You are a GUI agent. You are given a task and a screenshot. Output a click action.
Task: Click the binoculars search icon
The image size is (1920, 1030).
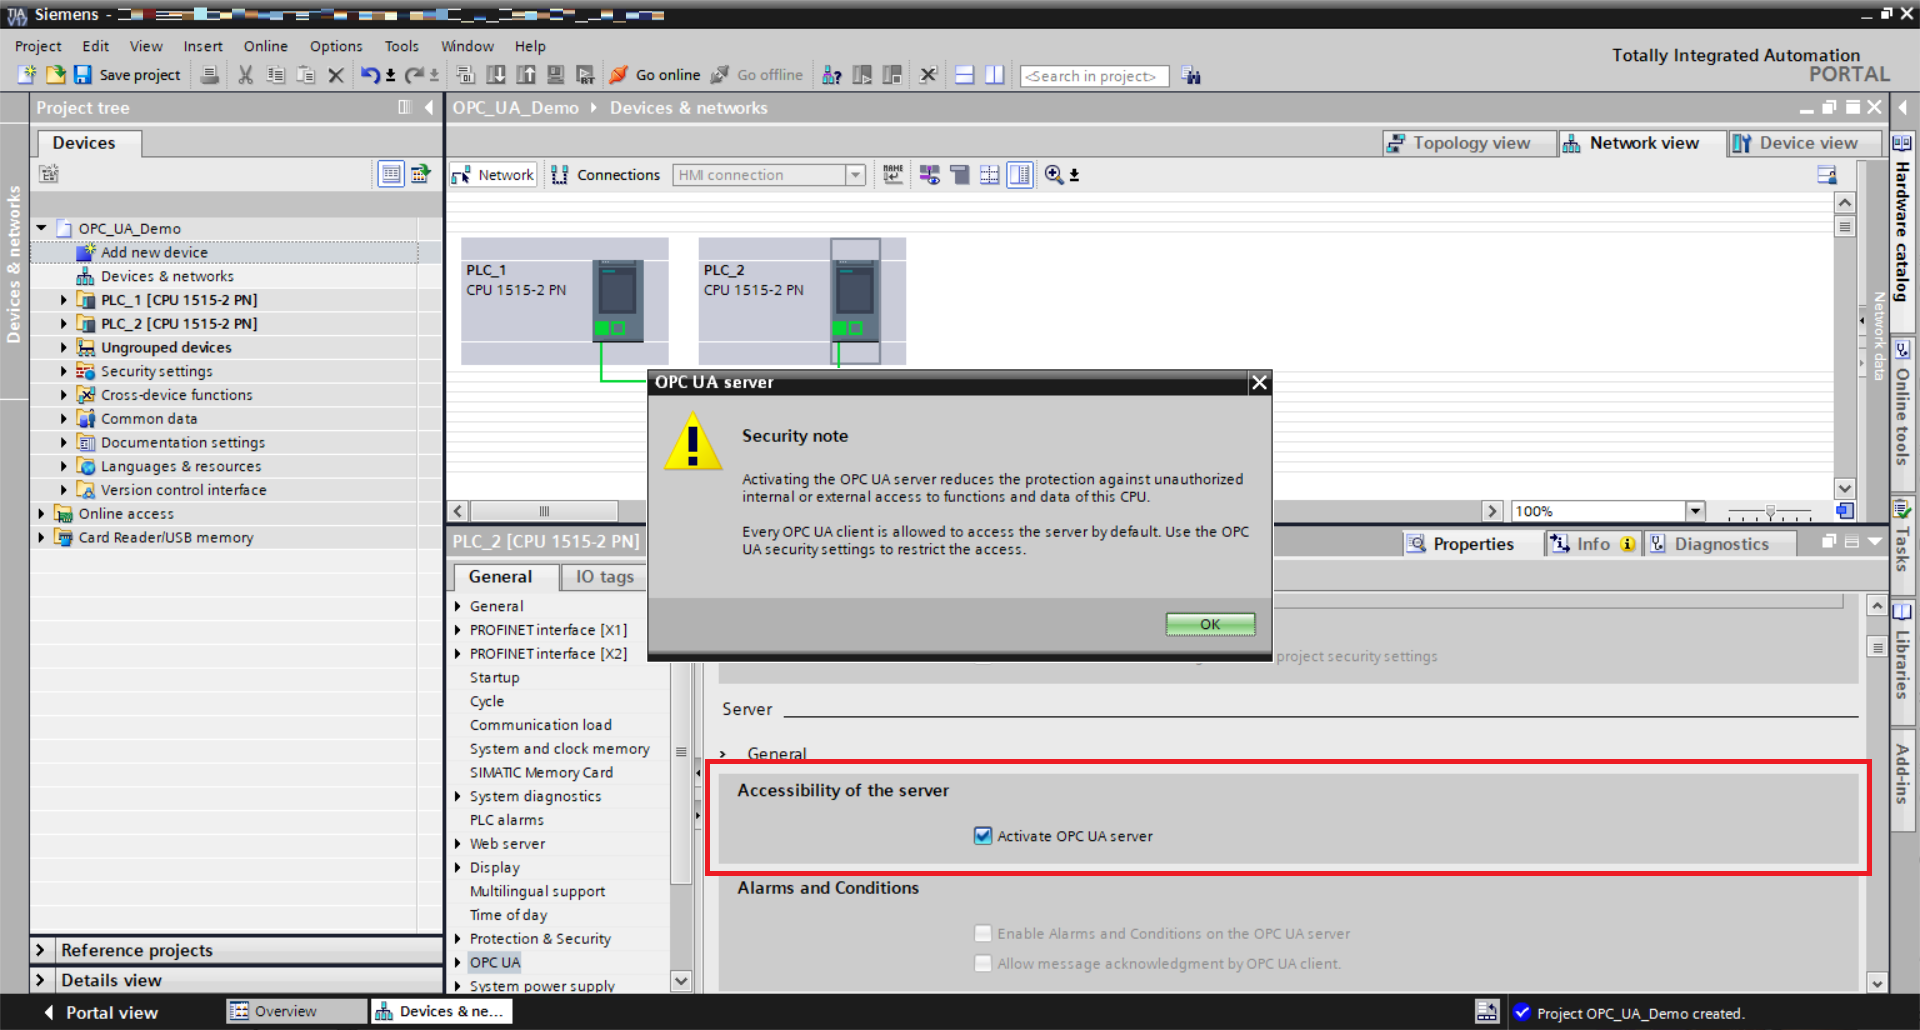pos(1191,75)
